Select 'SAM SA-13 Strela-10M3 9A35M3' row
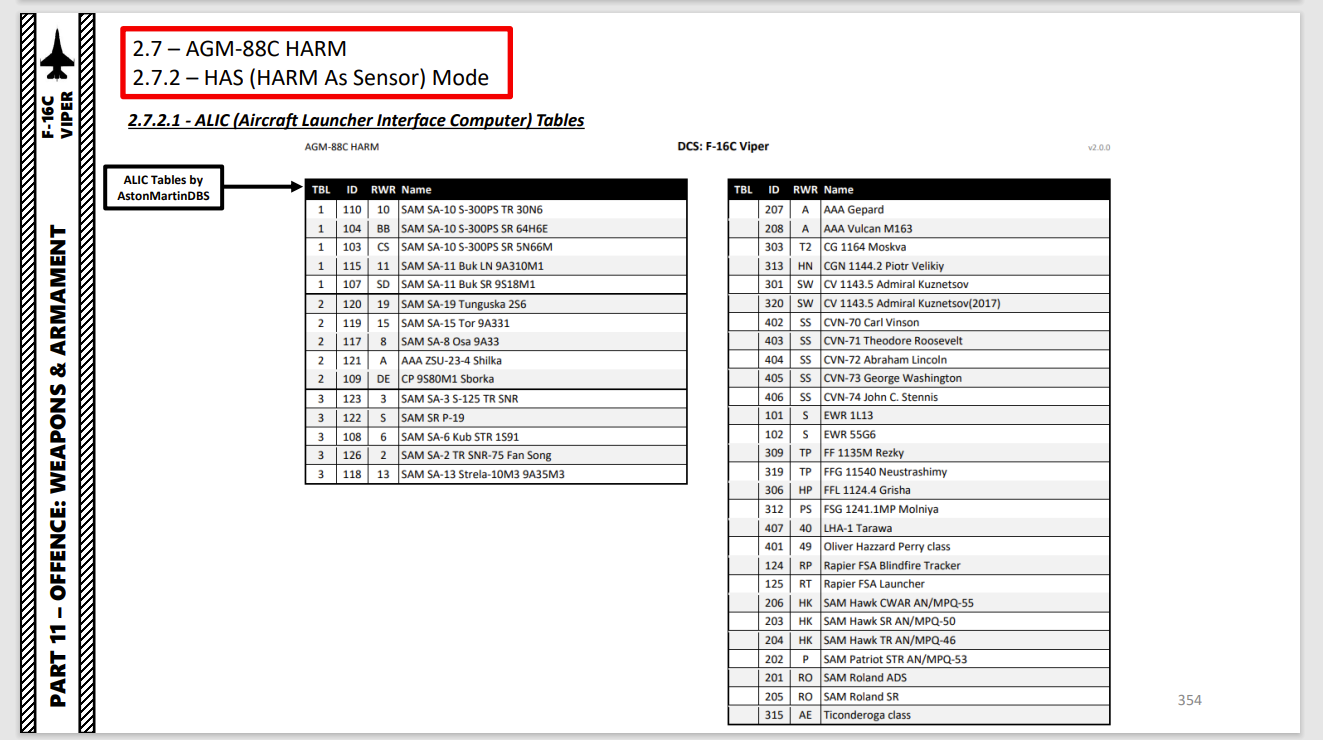Viewport: 1323px width, 740px height. 496,474
